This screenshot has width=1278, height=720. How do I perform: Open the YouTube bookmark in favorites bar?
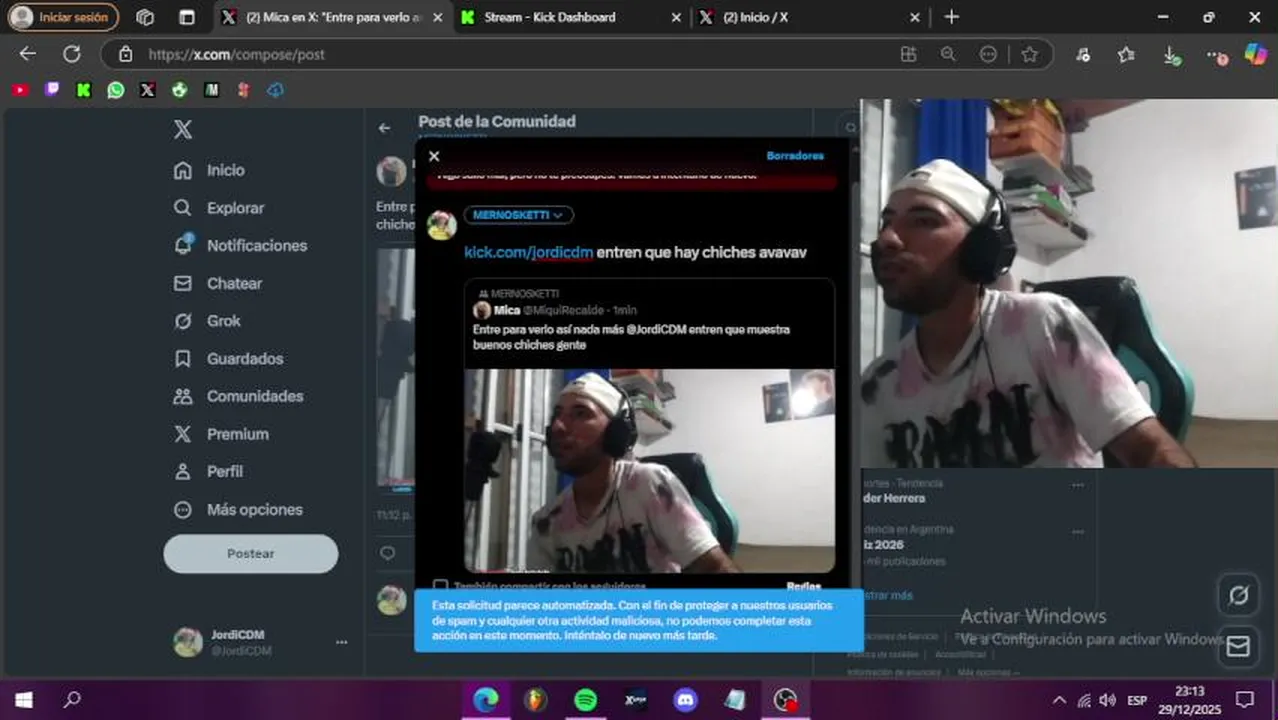[20, 90]
